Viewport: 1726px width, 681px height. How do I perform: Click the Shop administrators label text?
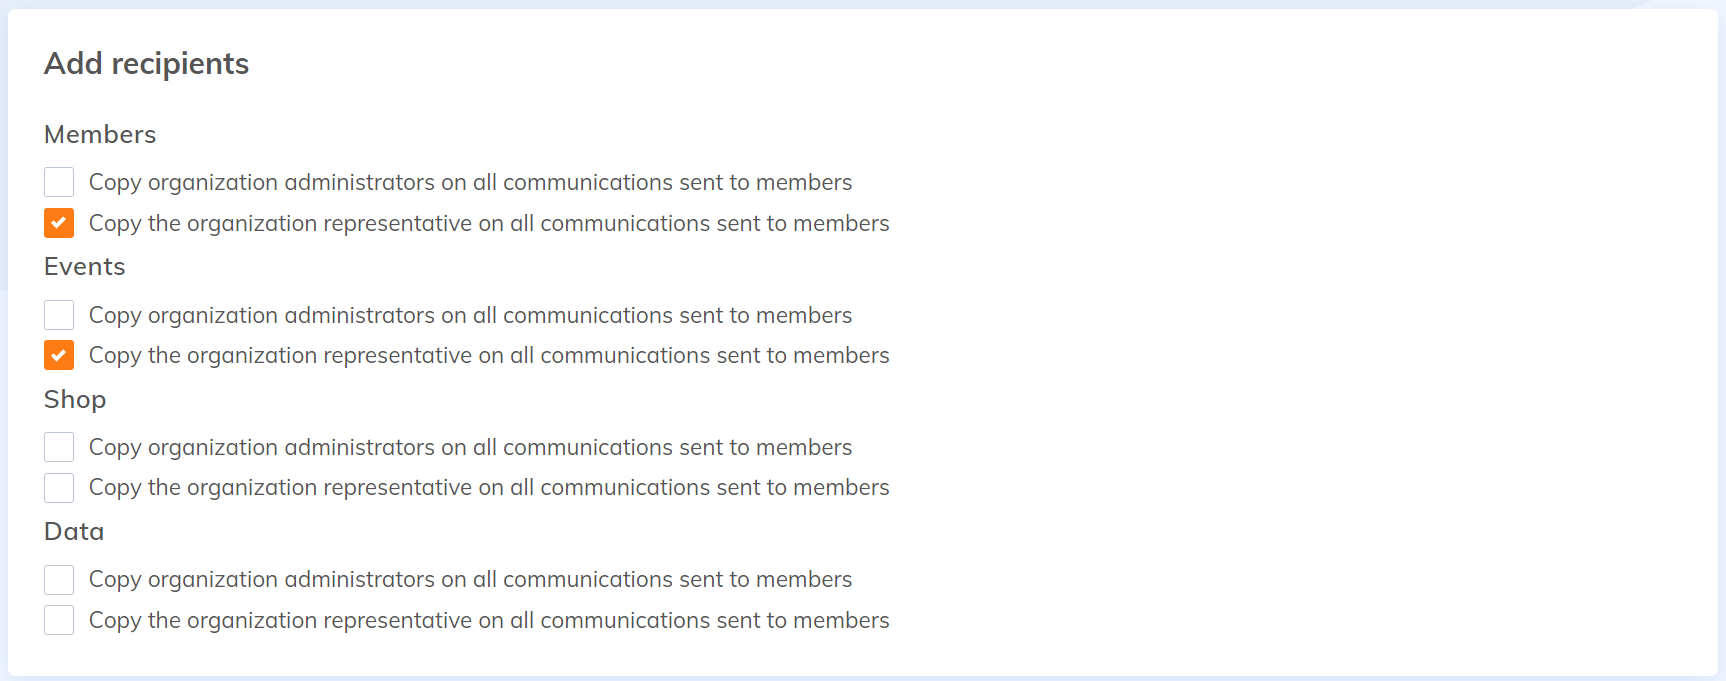tap(470, 447)
